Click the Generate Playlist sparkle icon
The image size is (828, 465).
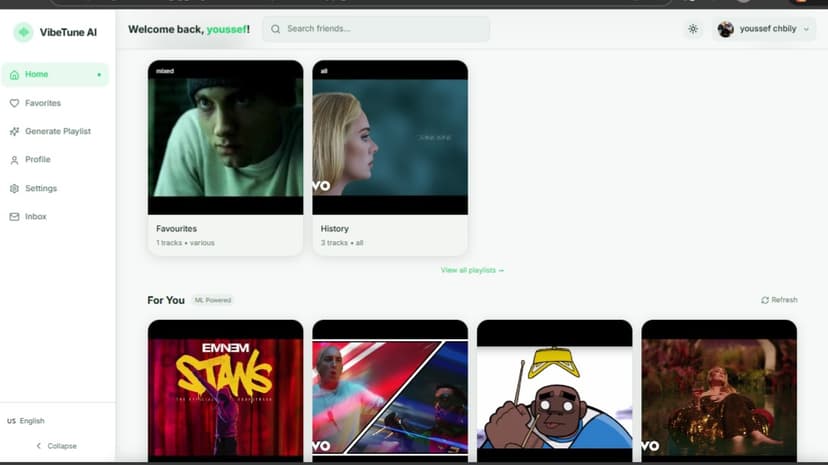point(14,131)
